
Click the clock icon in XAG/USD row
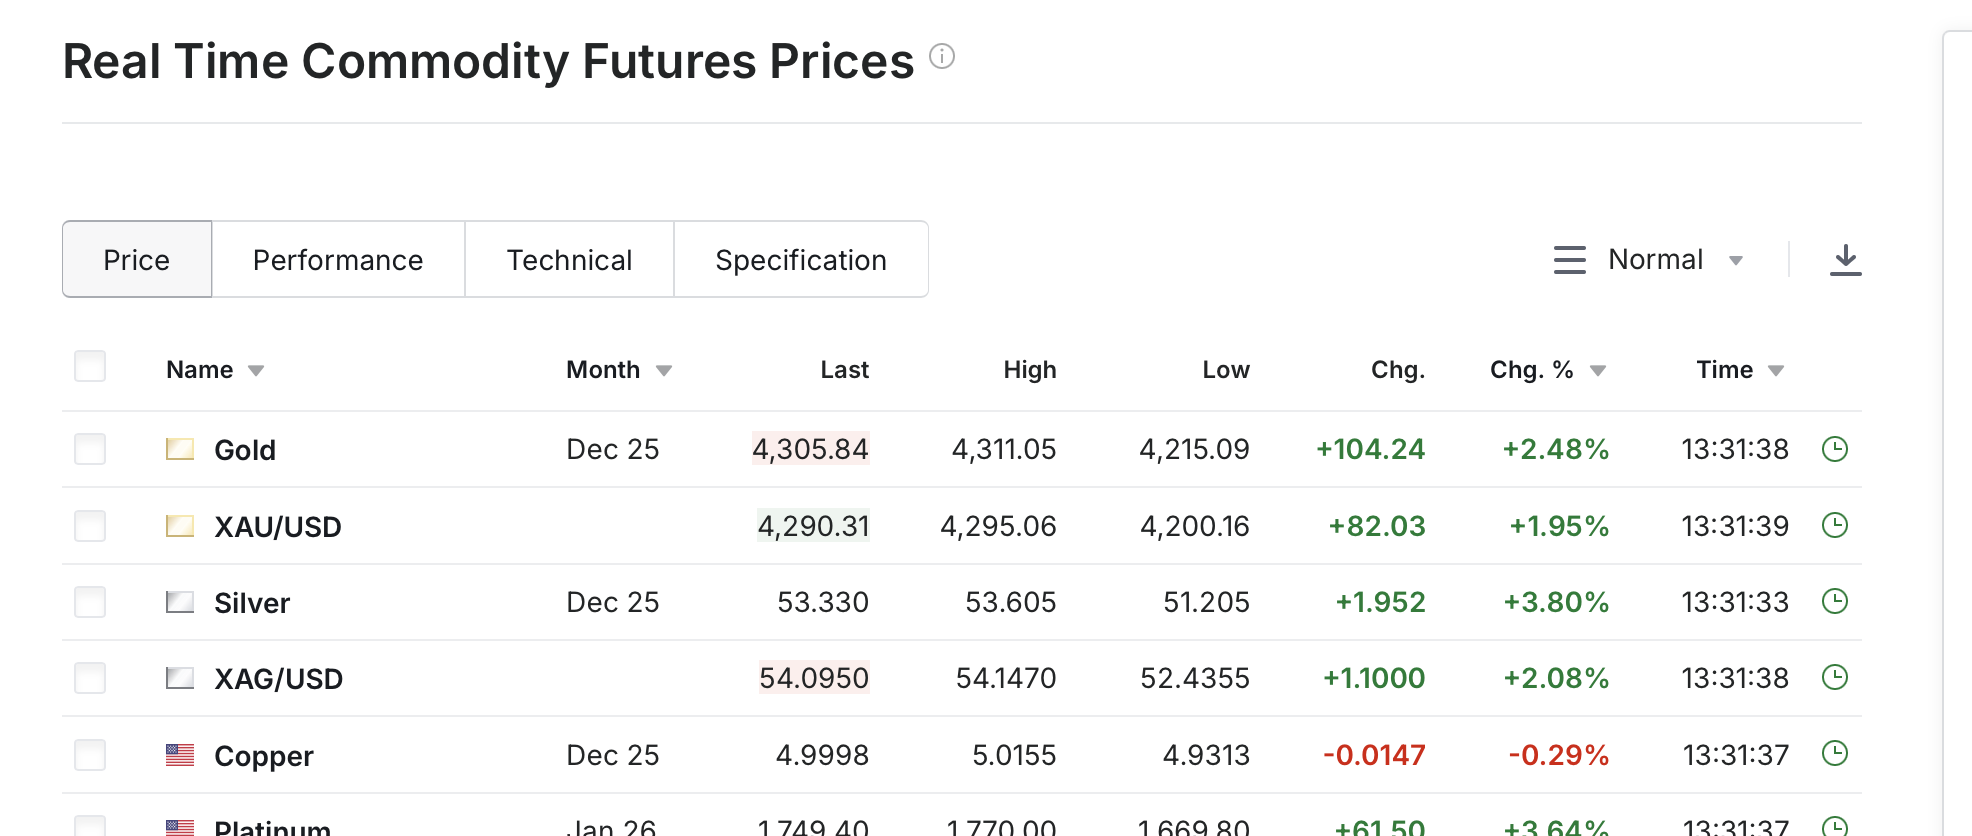pyautogui.click(x=1834, y=677)
